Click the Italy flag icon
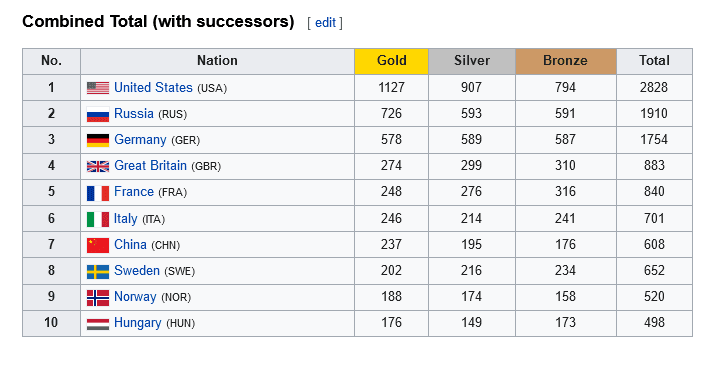The height and width of the screenshot is (366, 715). 98,219
